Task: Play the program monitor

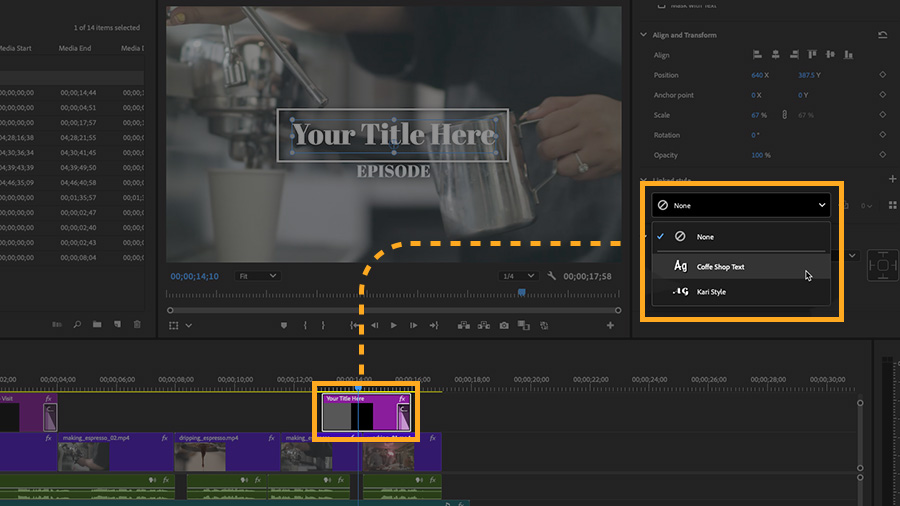Action: coord(394,325)
